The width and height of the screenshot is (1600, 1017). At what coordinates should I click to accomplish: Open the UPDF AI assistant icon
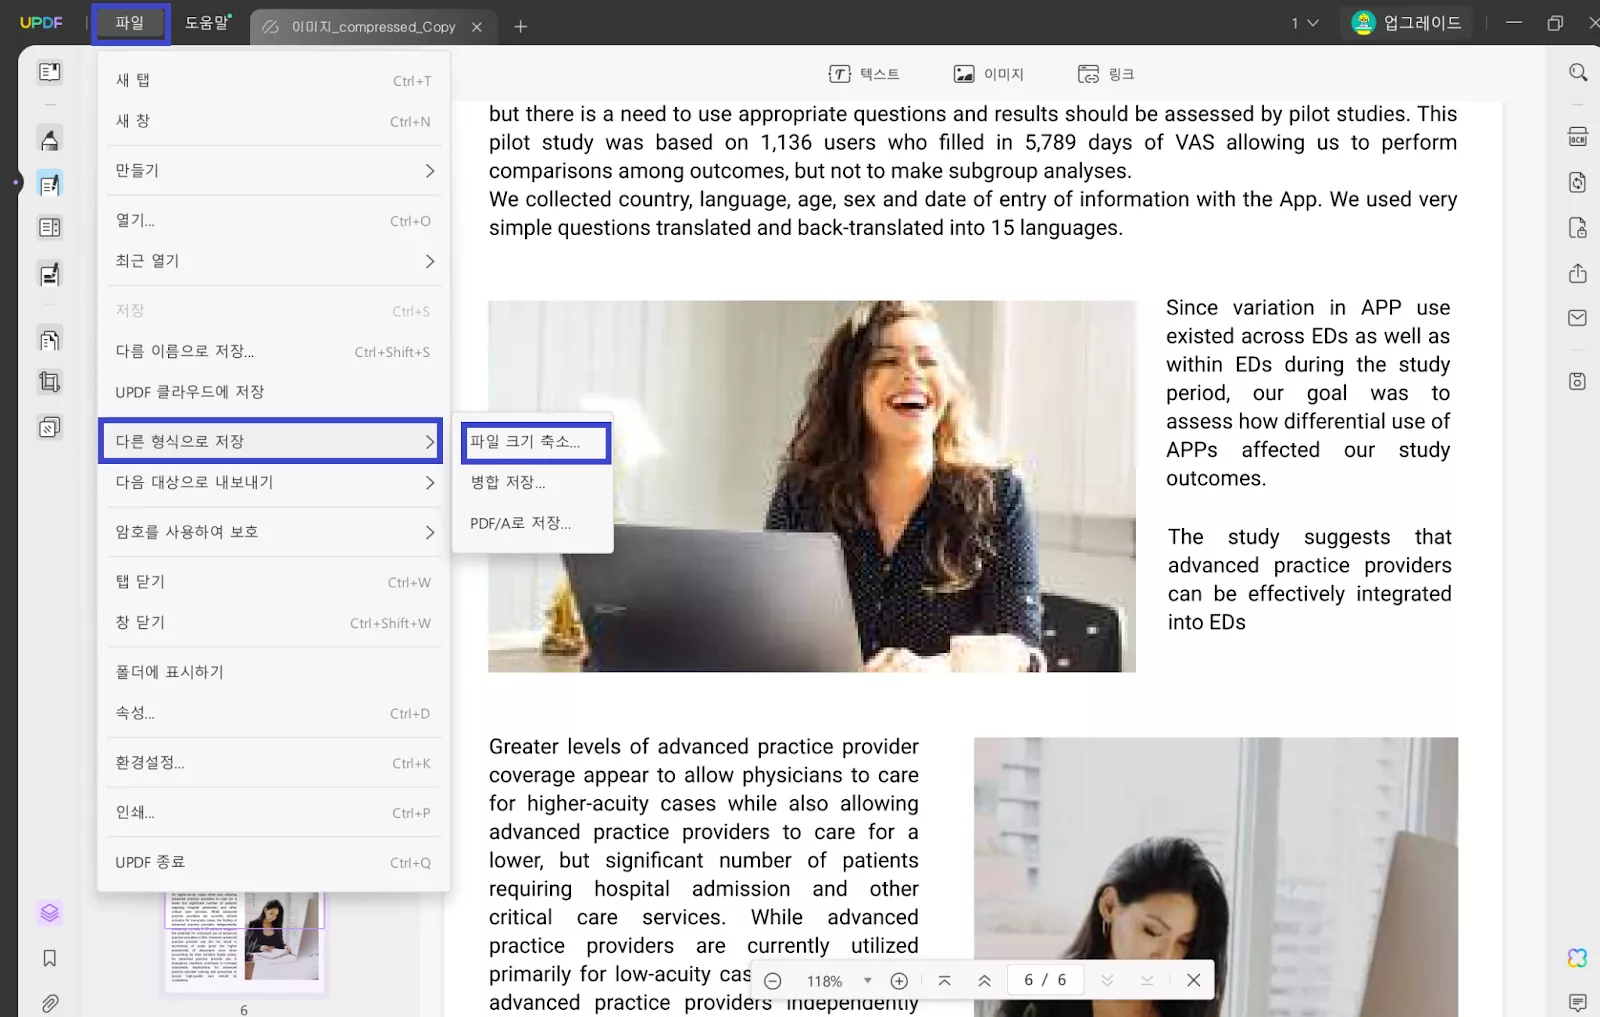(1578, 958)
